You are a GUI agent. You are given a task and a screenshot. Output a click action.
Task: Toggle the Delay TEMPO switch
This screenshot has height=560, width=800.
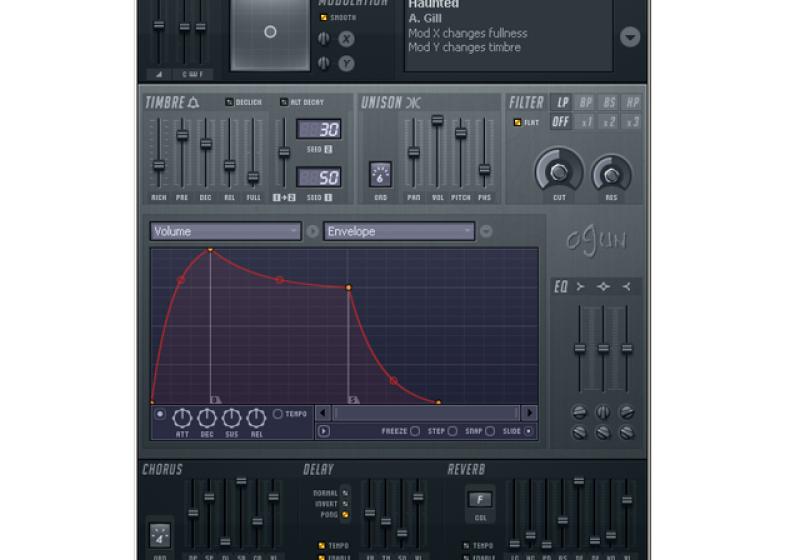click(x=321, y=546)
